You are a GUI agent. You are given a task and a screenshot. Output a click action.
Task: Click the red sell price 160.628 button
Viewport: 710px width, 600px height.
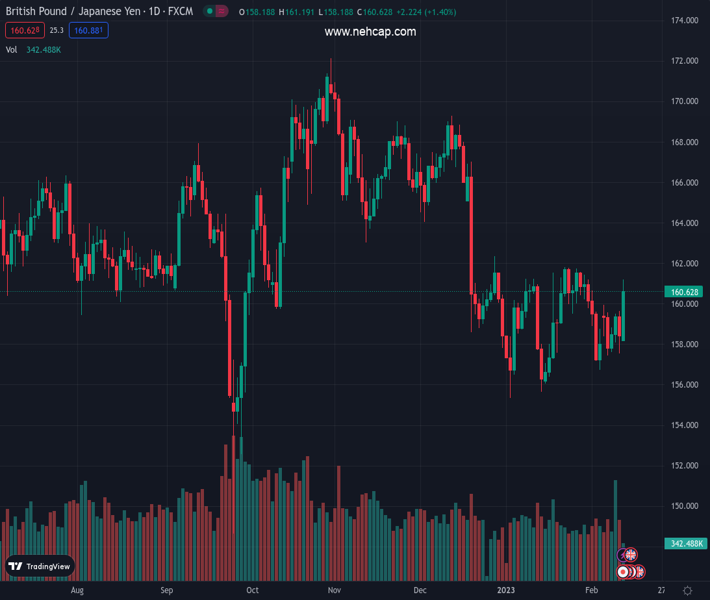(23, 30)
